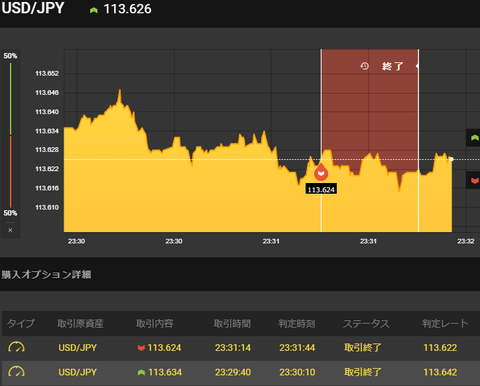
Task: Click expiry time 23:30:10
Action: click(x=297, y=372)
